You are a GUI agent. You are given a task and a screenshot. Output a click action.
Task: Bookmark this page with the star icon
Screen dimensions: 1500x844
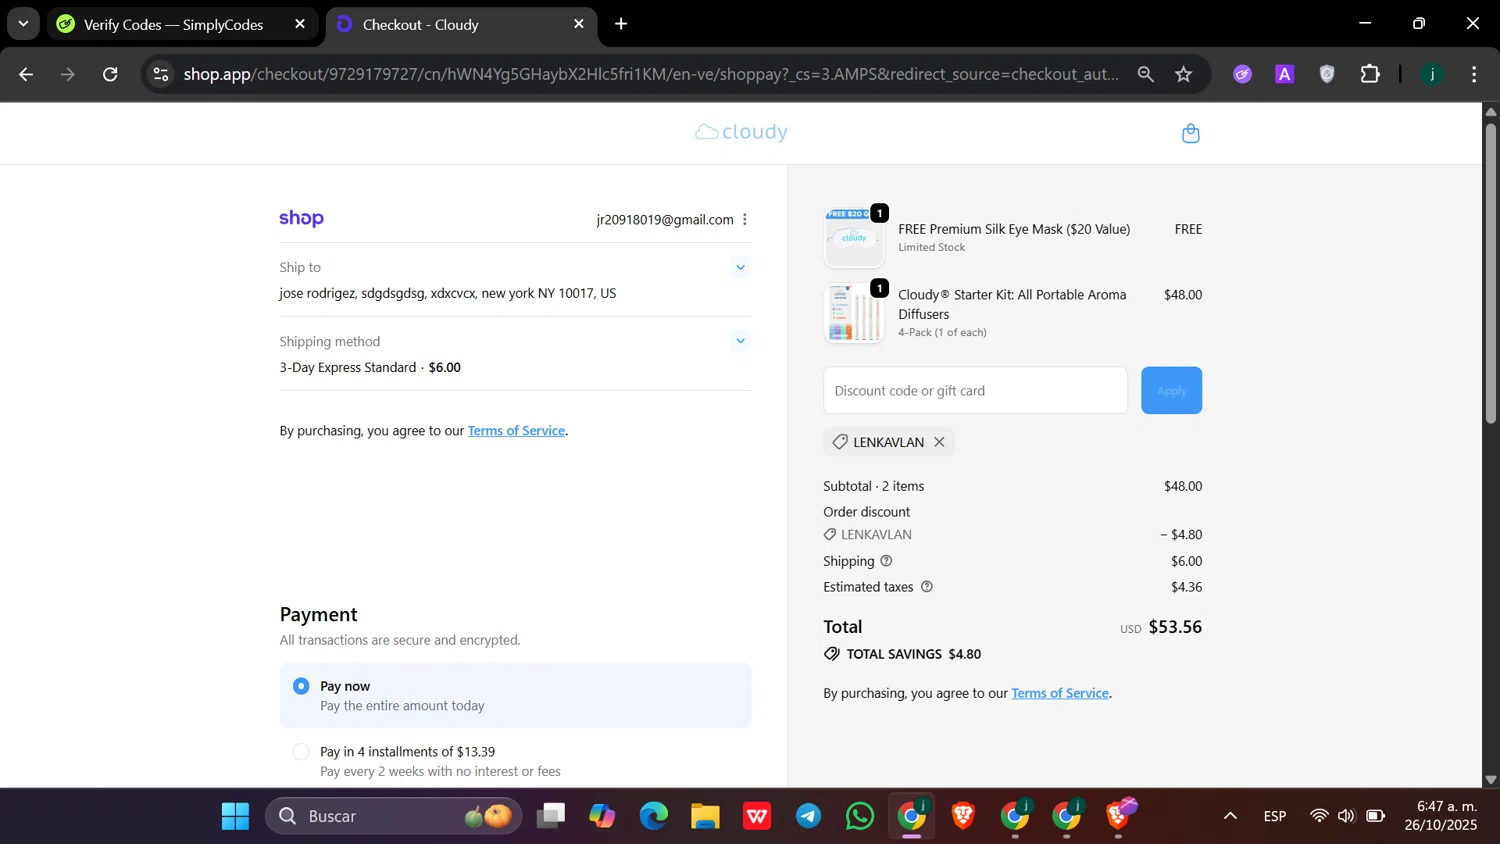(1184, 74)
